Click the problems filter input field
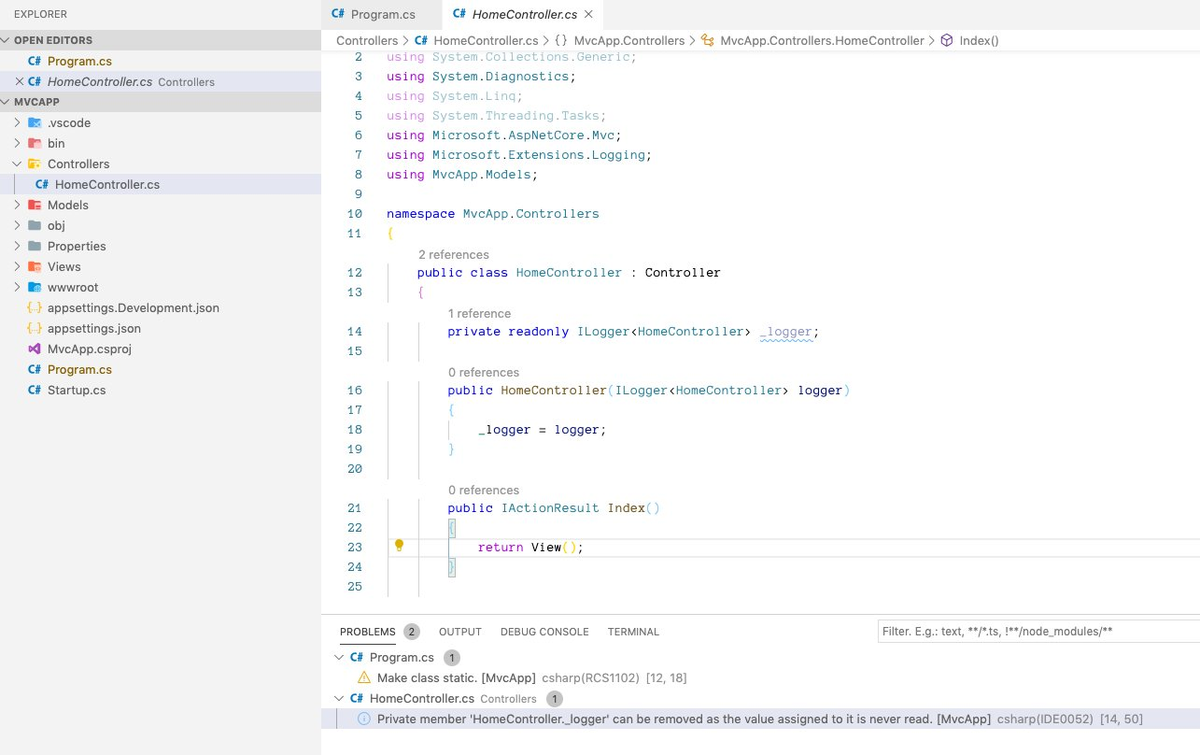The image size is (1200, 755). [x=1038, y=632]
